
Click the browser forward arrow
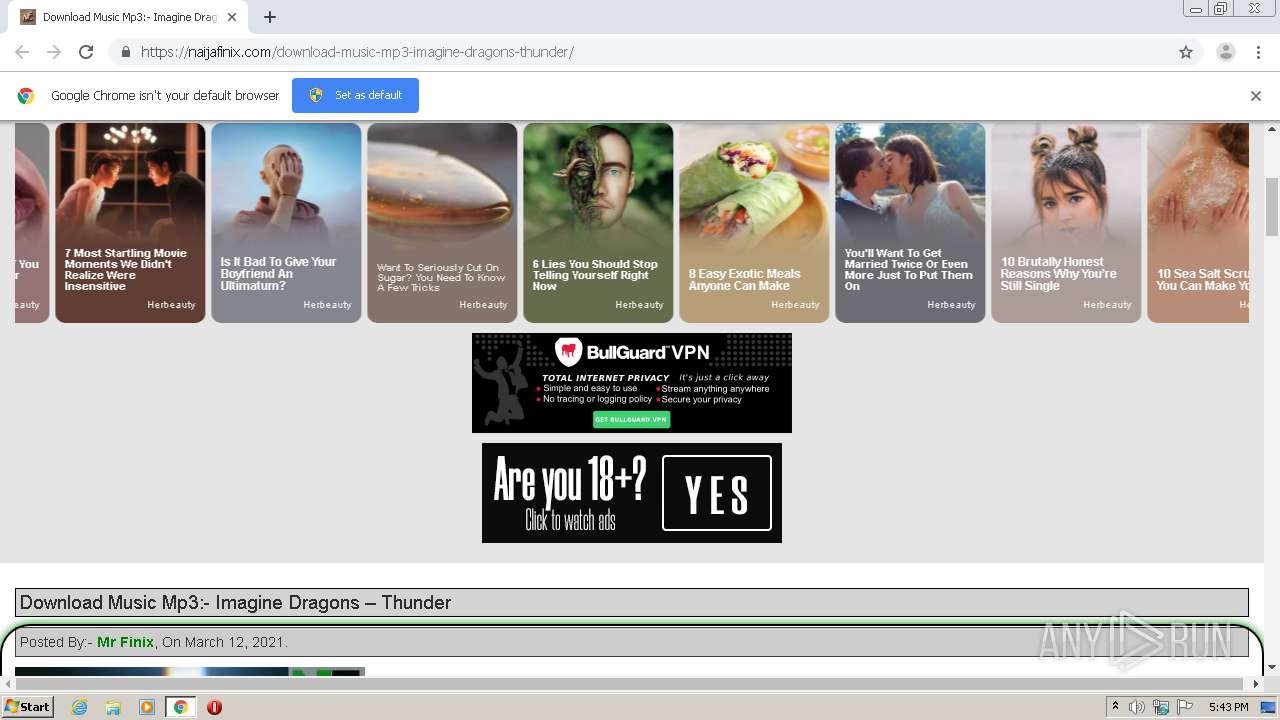[x=54, y=52]
